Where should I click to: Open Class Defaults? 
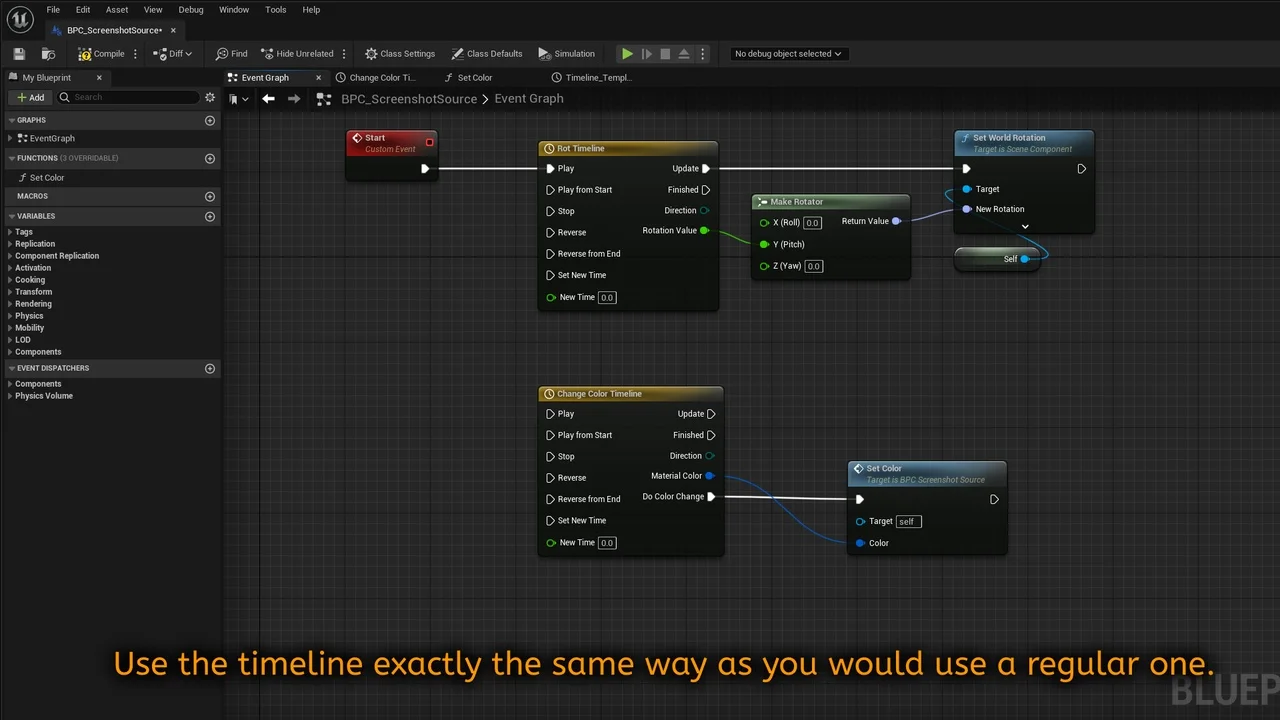[487, 54]
